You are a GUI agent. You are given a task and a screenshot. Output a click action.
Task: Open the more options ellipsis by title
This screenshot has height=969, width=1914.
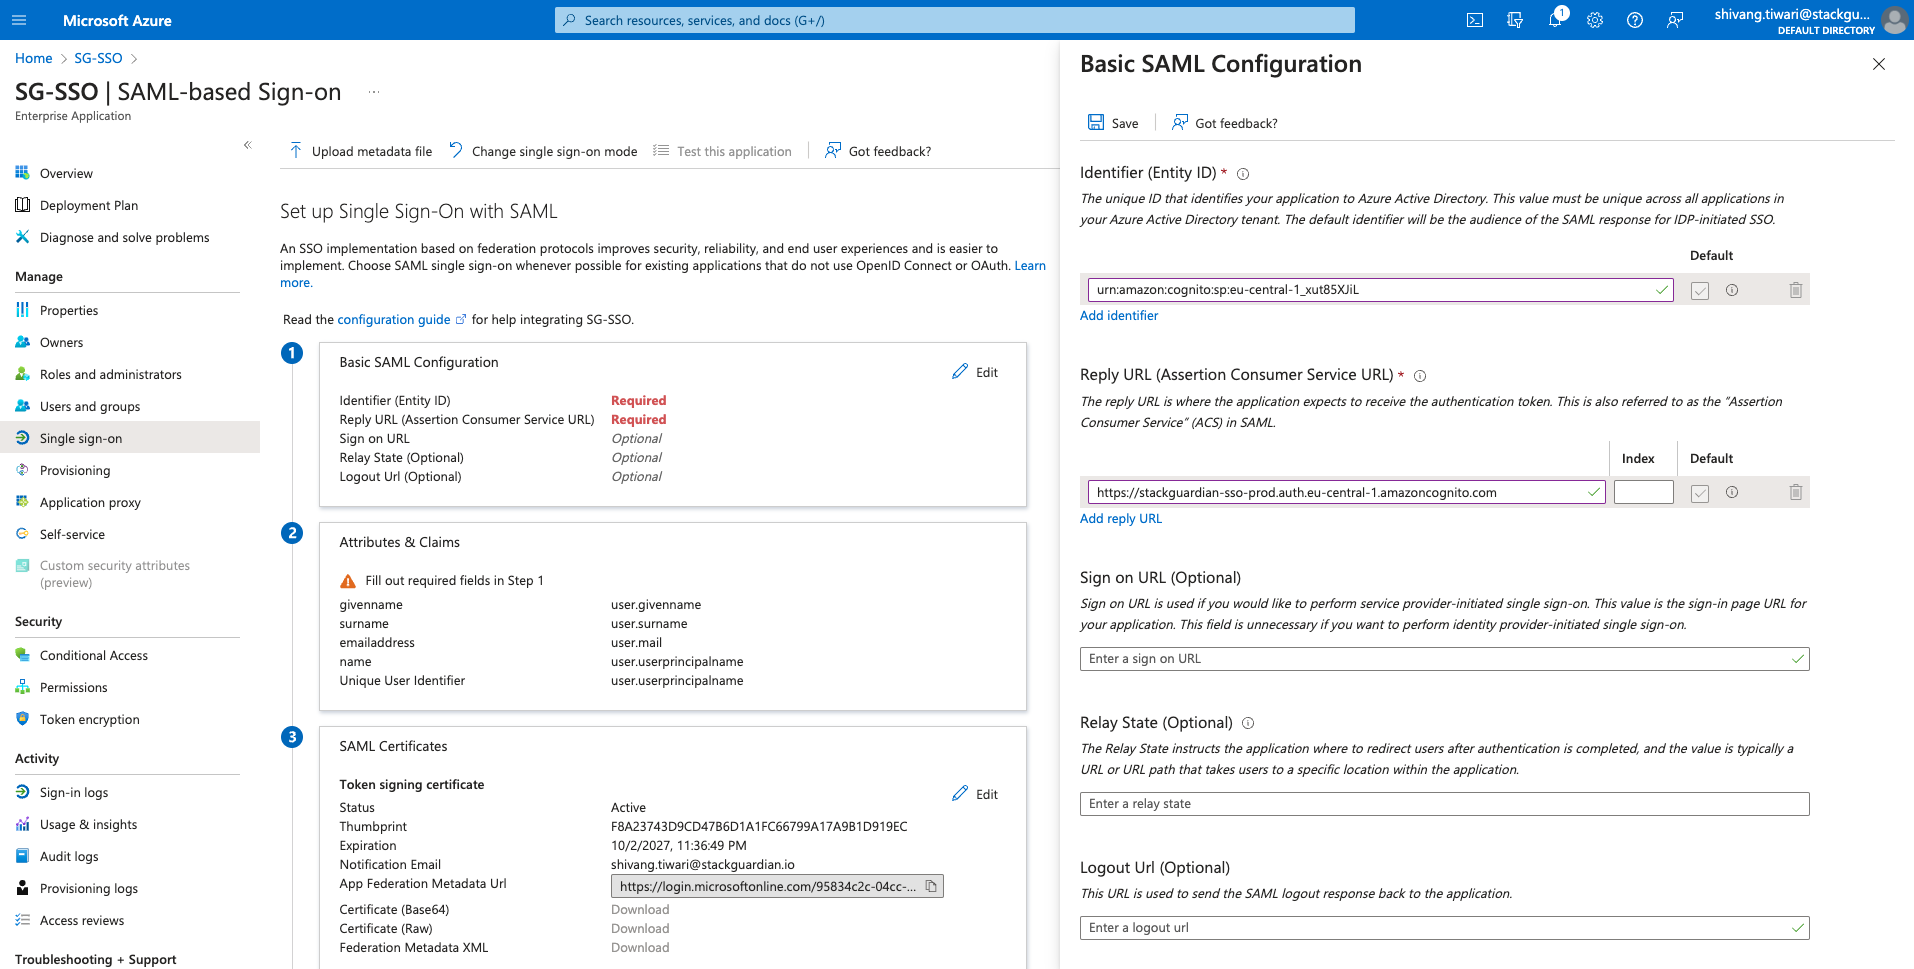[373, 92]
